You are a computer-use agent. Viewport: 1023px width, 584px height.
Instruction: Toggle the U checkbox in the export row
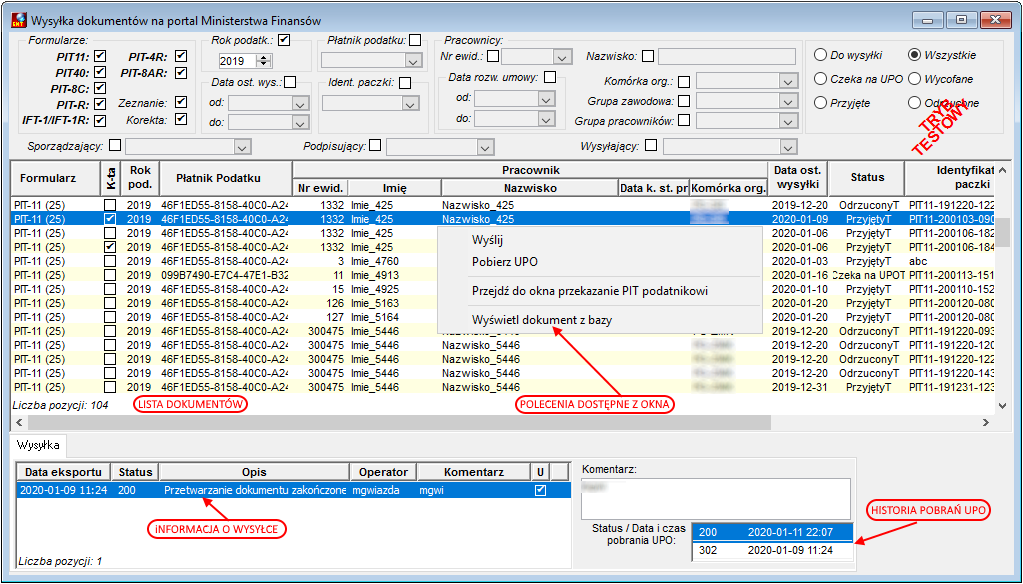point(540,490)
